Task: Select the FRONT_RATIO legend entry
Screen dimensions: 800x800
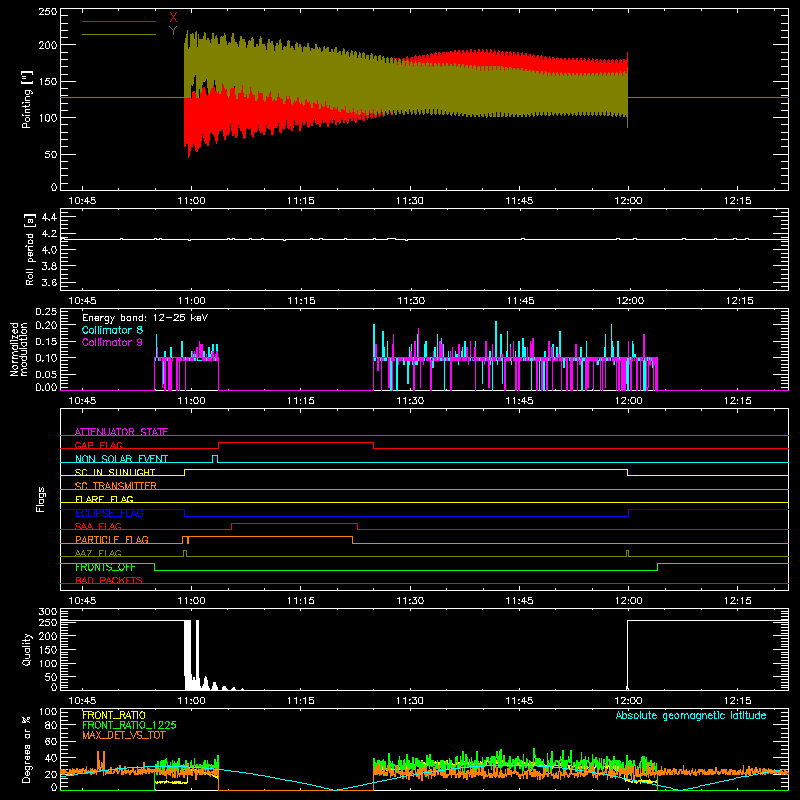Action: pos(114,715)
